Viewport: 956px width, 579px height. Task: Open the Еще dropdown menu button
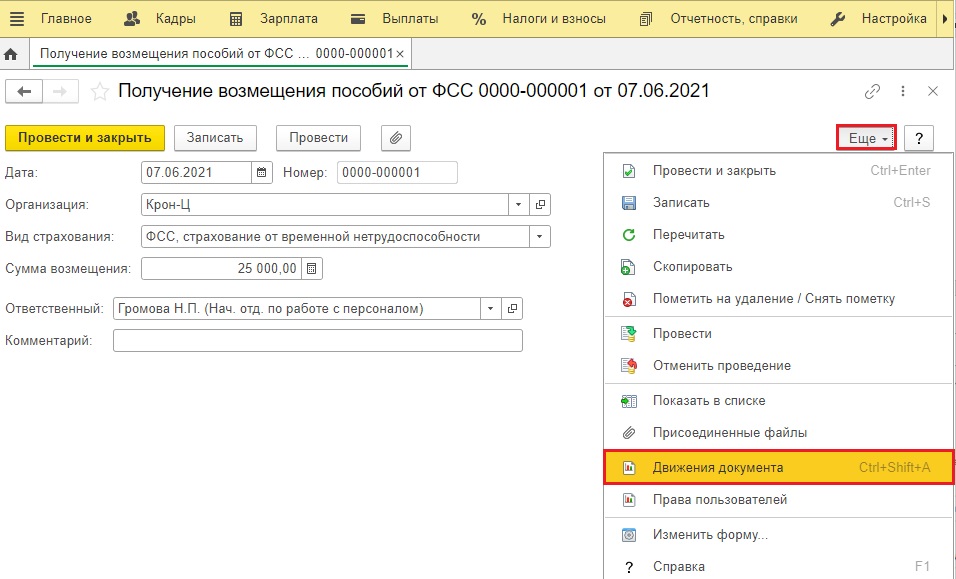pyautogui.click(x=866, y=138)
